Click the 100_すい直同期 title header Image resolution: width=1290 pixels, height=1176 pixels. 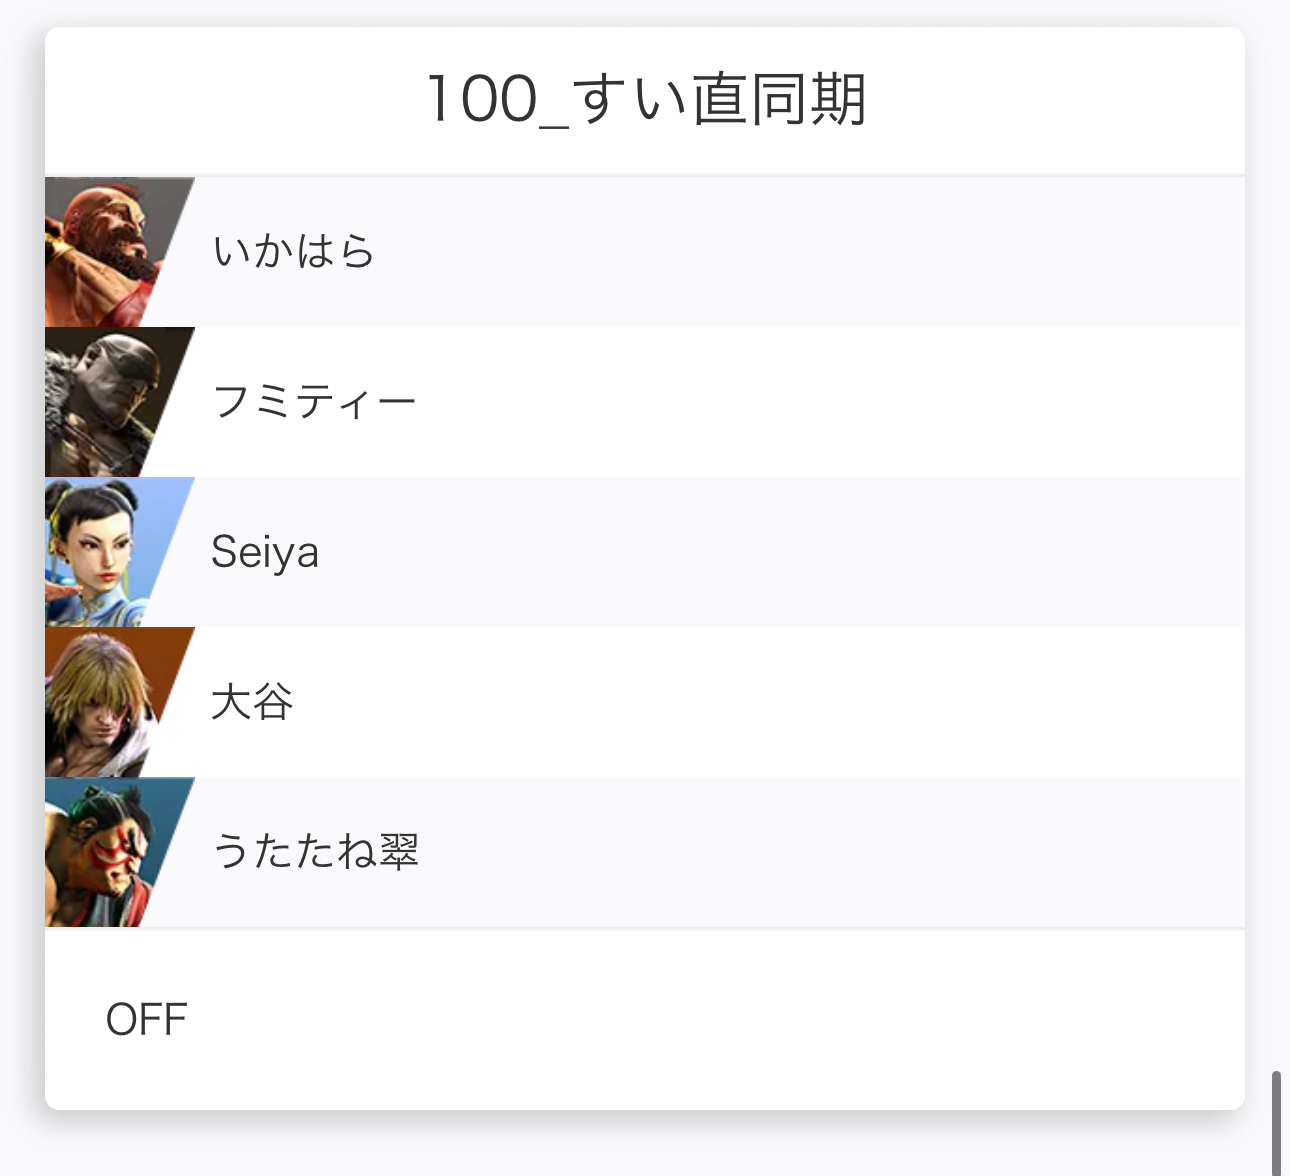pyautogui.click(x=646, y=100)
